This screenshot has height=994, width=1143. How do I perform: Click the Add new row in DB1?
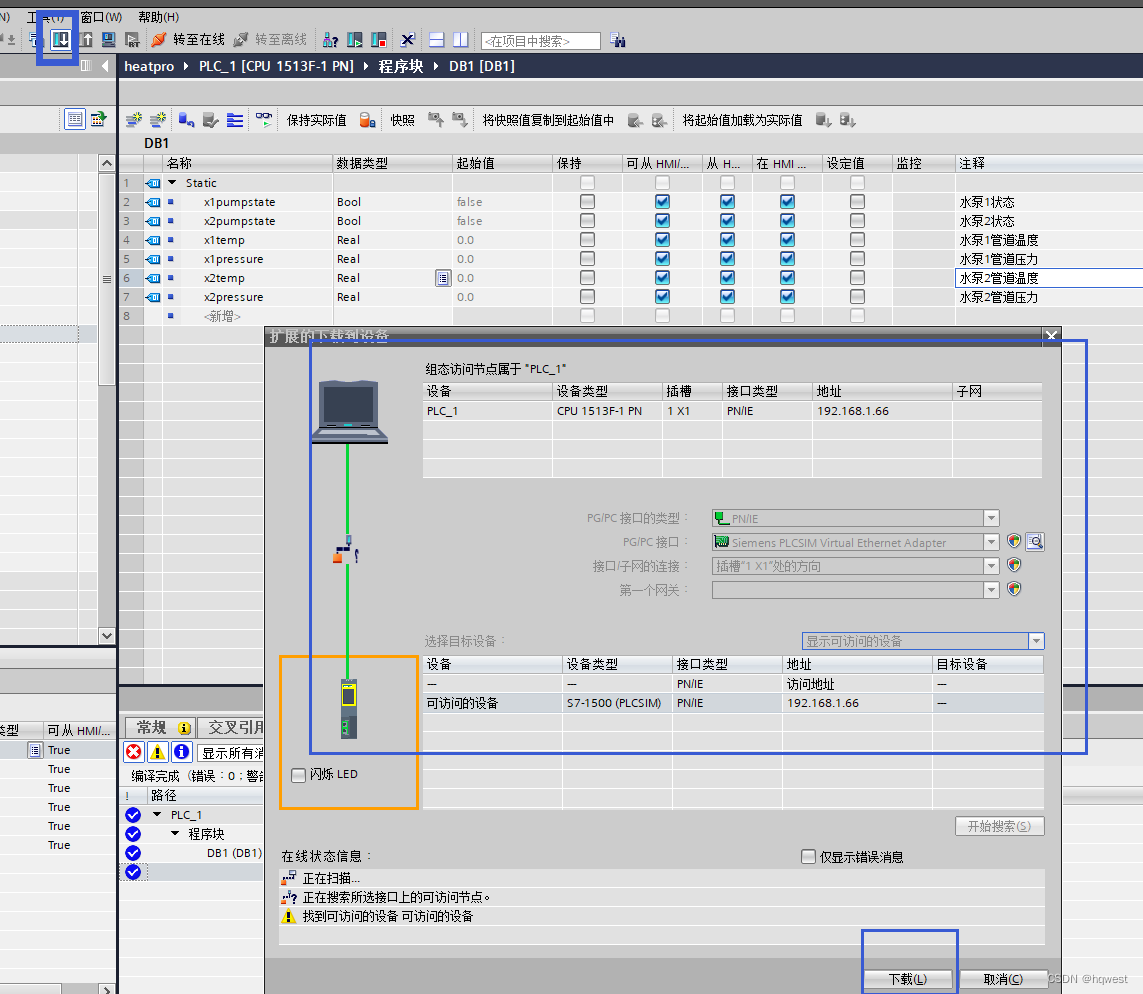[x=222, y=316]
